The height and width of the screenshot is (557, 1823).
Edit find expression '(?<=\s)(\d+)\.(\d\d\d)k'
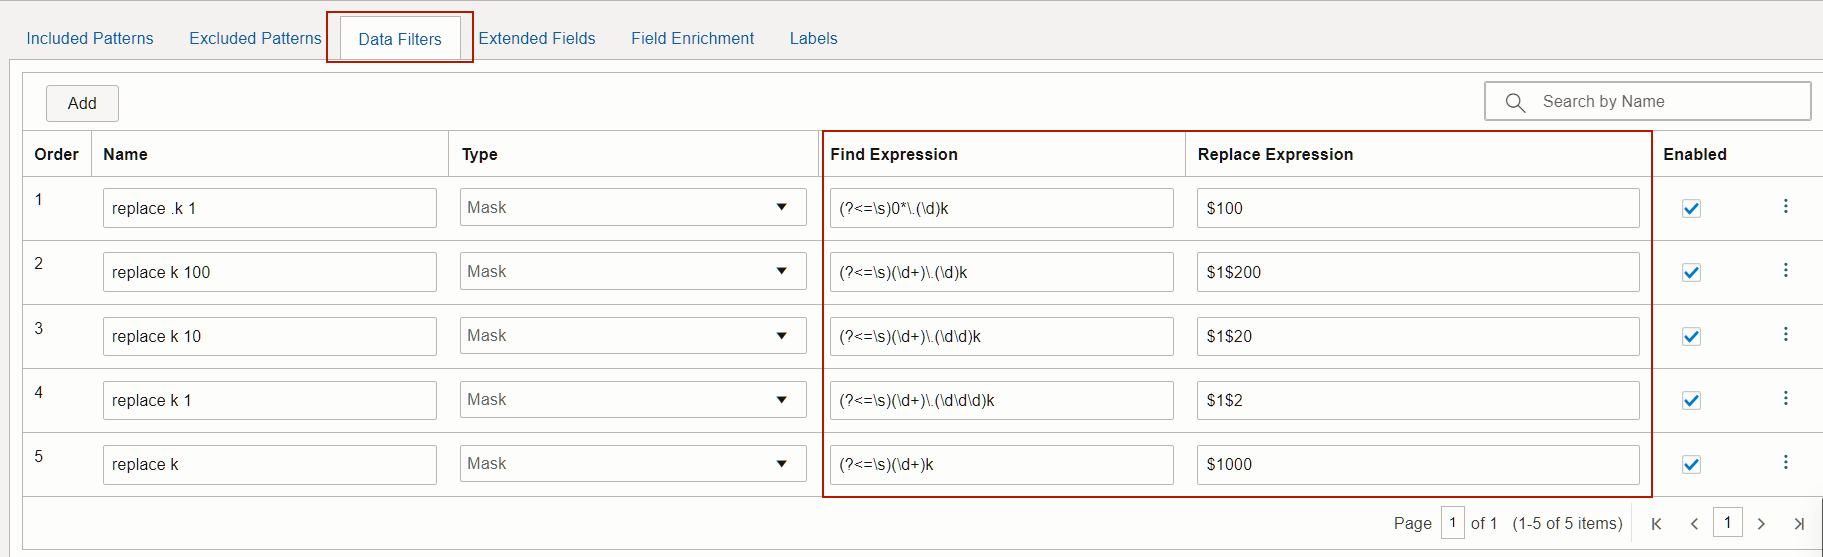1002,400
